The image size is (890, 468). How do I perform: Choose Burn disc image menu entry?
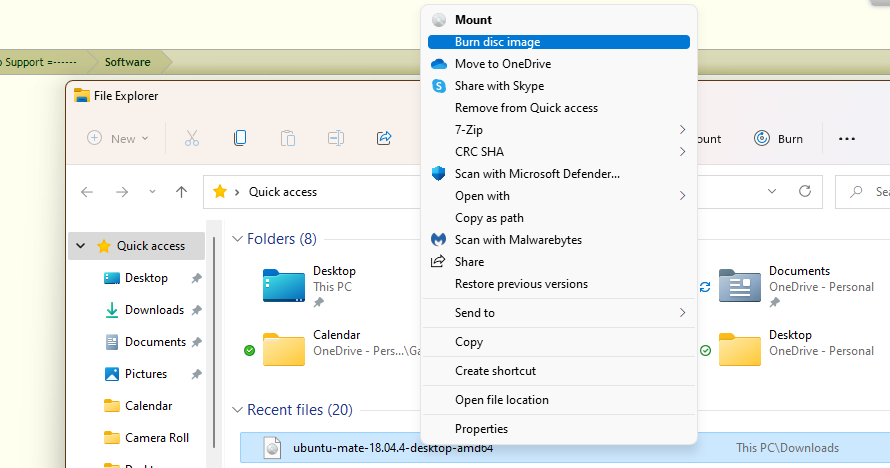559,42
